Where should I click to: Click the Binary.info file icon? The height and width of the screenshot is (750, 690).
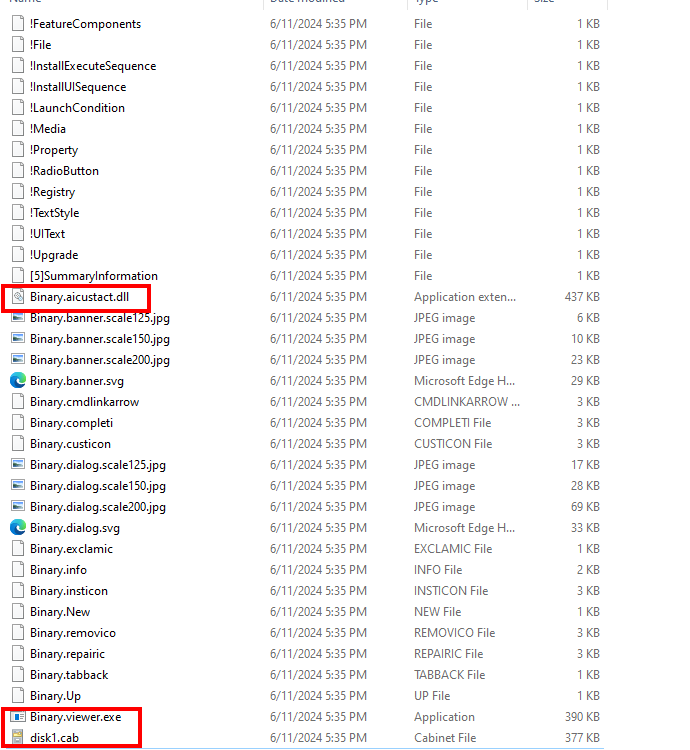pyautogui.click(x=18, y=570)
